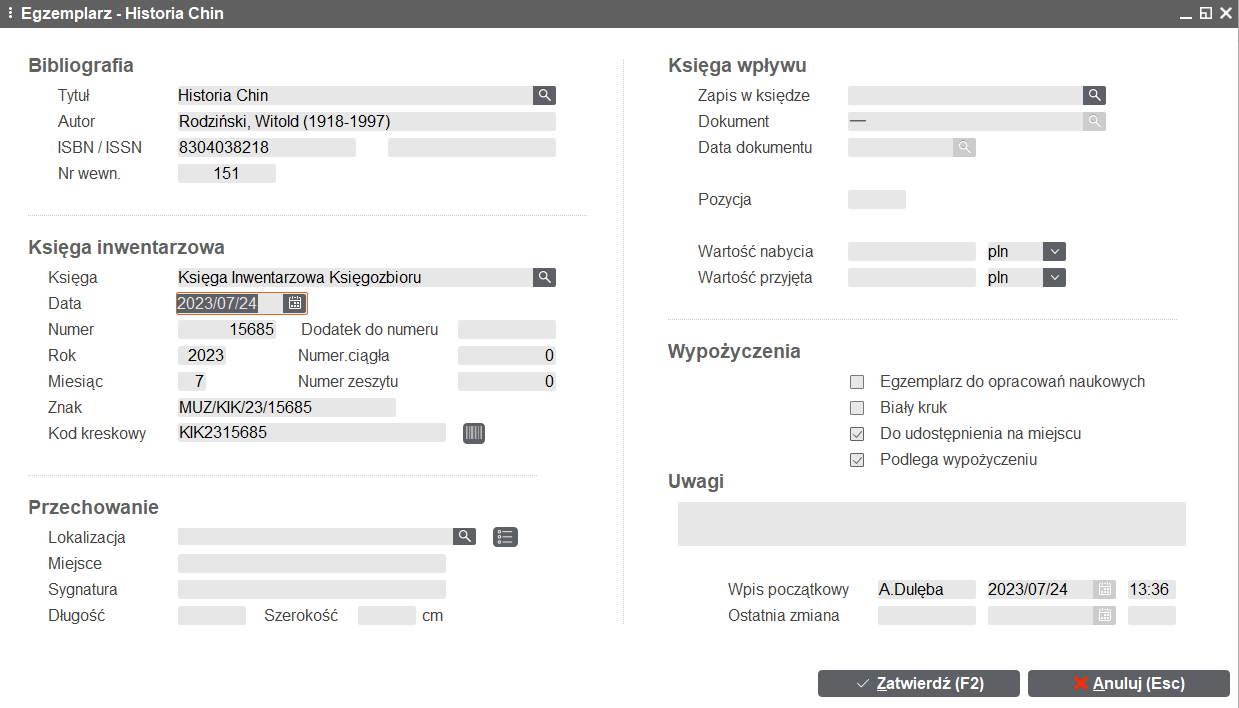Minimize the Egzemplarz window
The width and height of the screenshot is (1239, 708).
pyautogui.click(x=1186, y=14)
